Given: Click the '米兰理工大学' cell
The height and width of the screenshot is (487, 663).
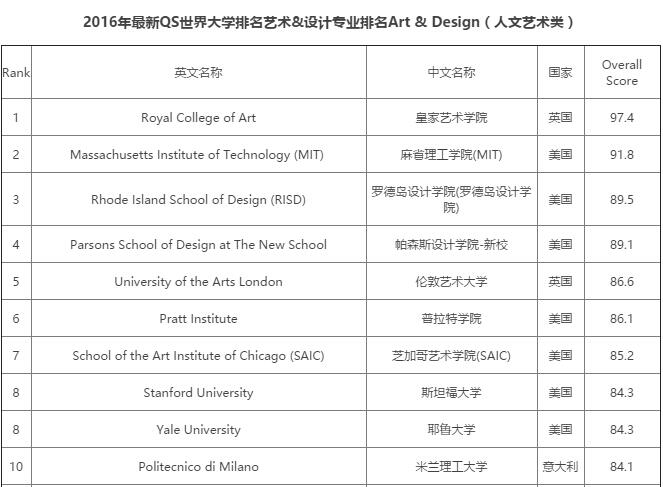Looking at the screenshot, I should tap(451, 467).
